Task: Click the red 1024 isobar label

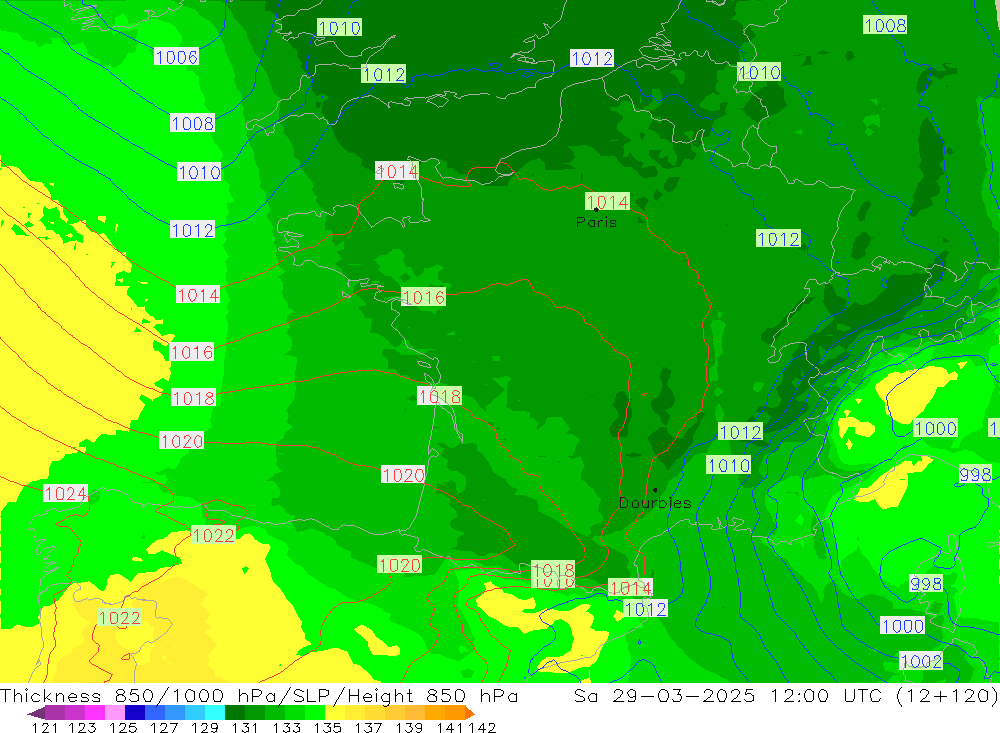Action: (66, 493)
